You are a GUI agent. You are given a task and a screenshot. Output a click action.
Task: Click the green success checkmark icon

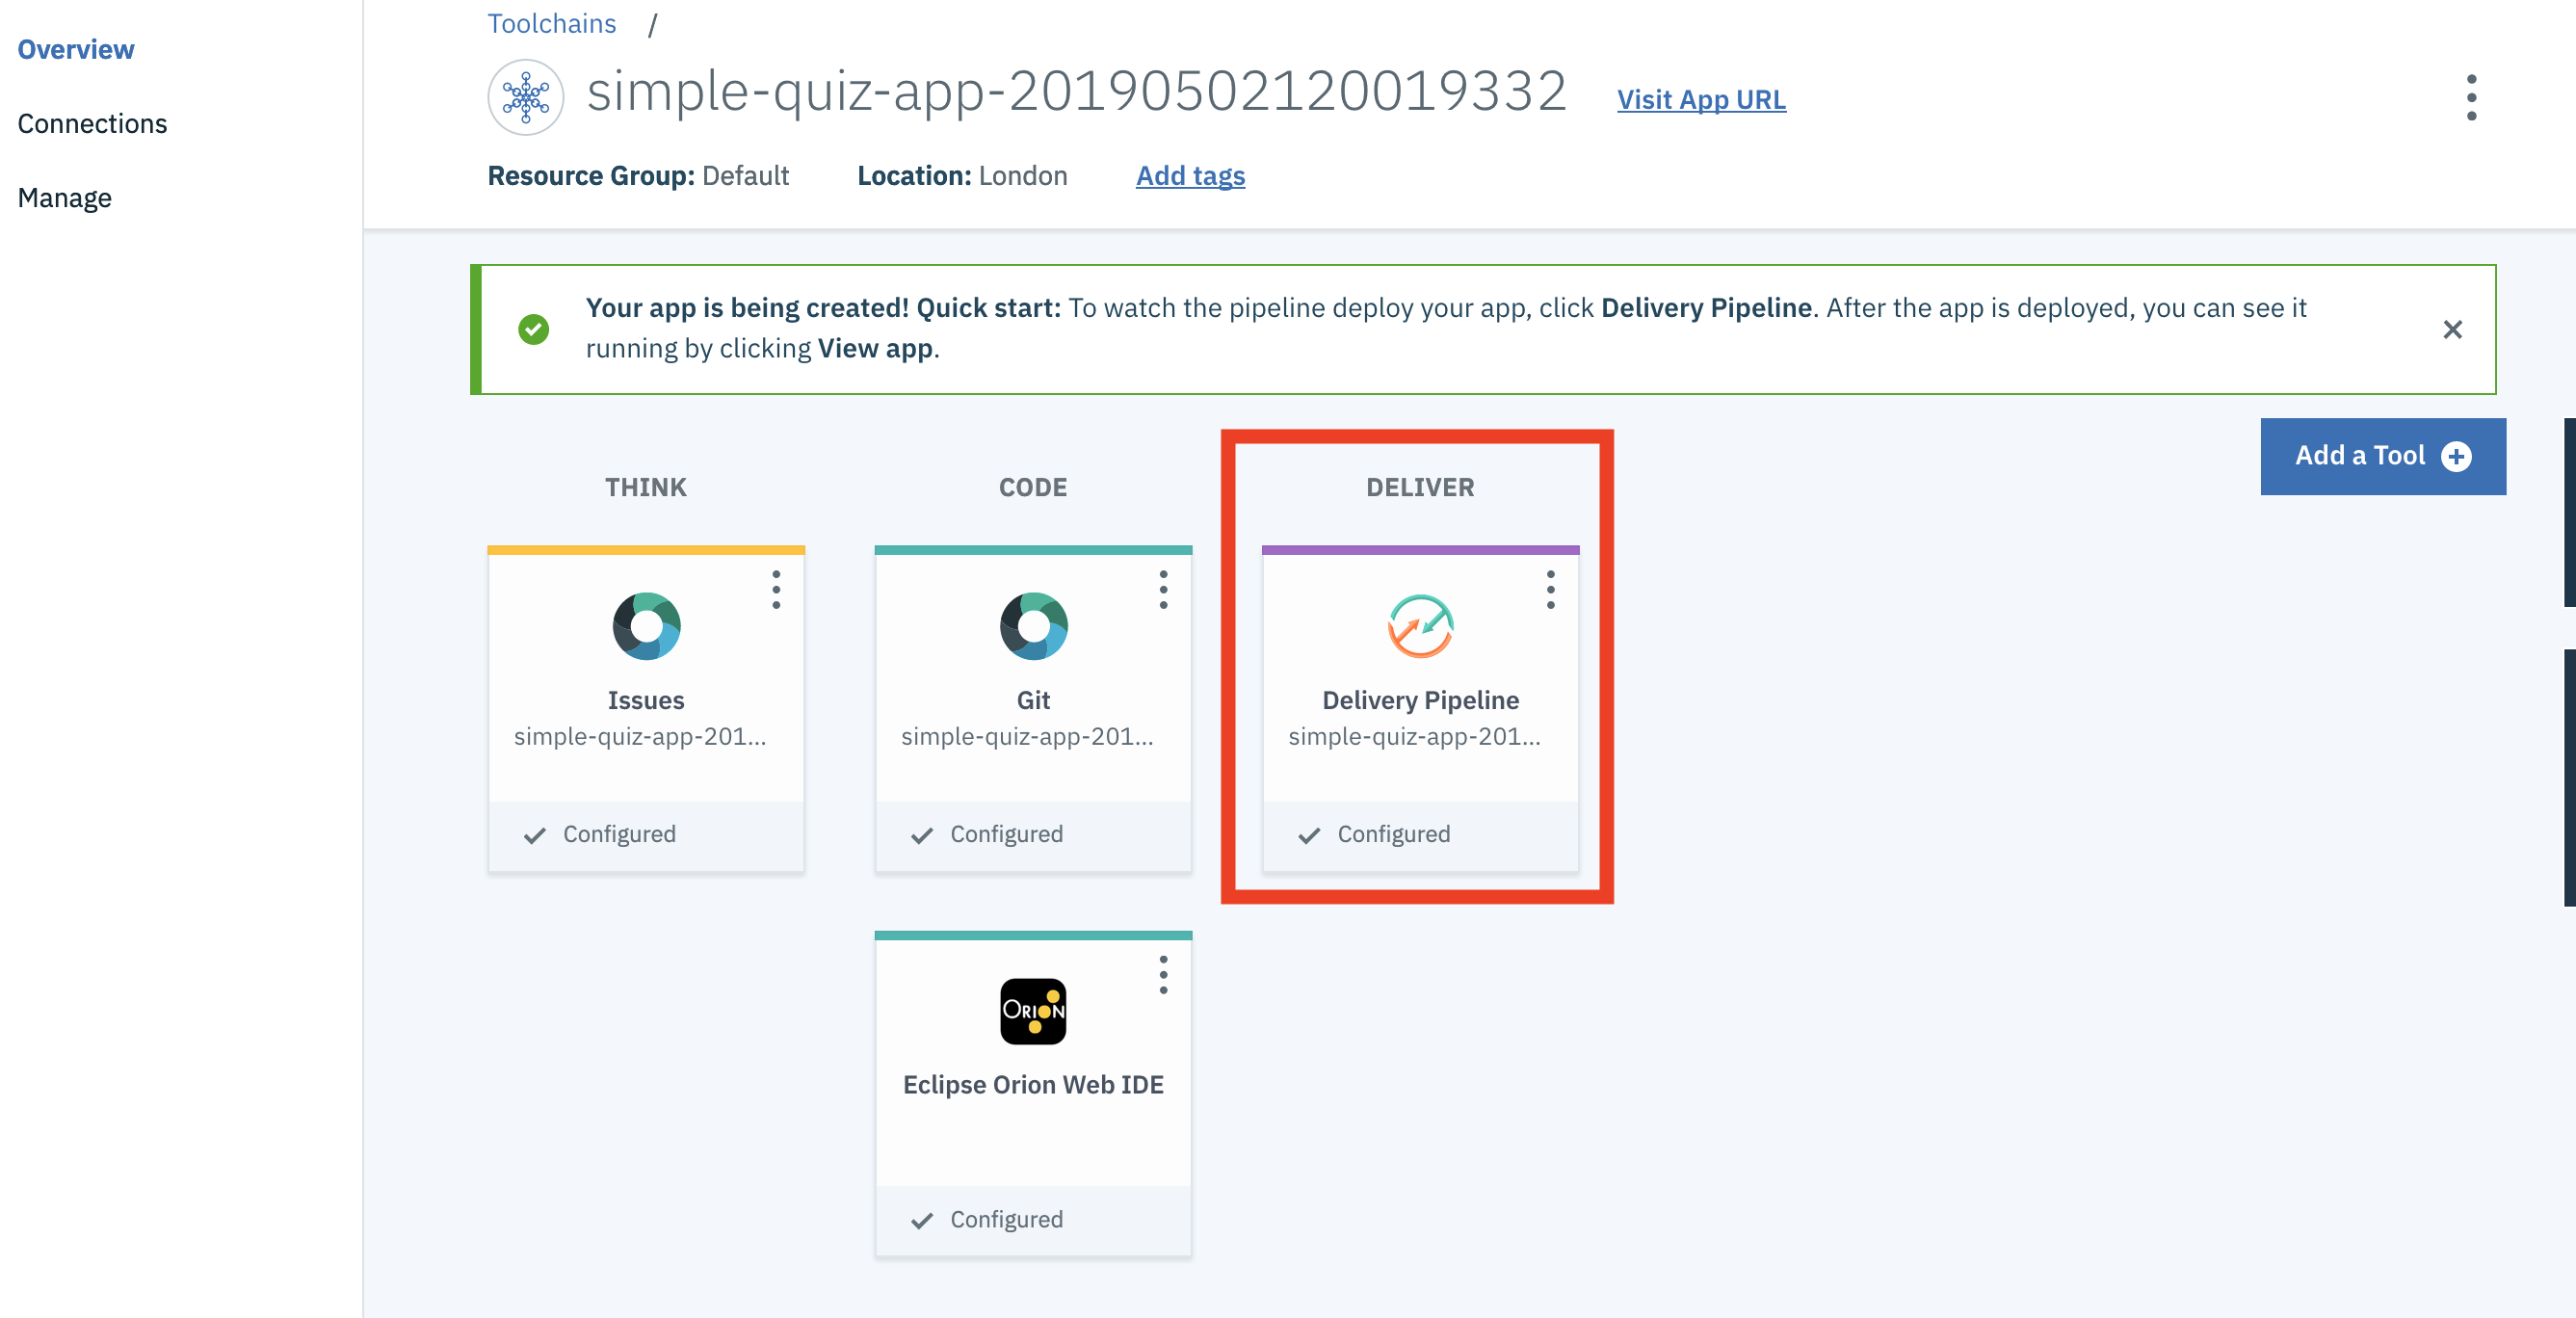533,329
